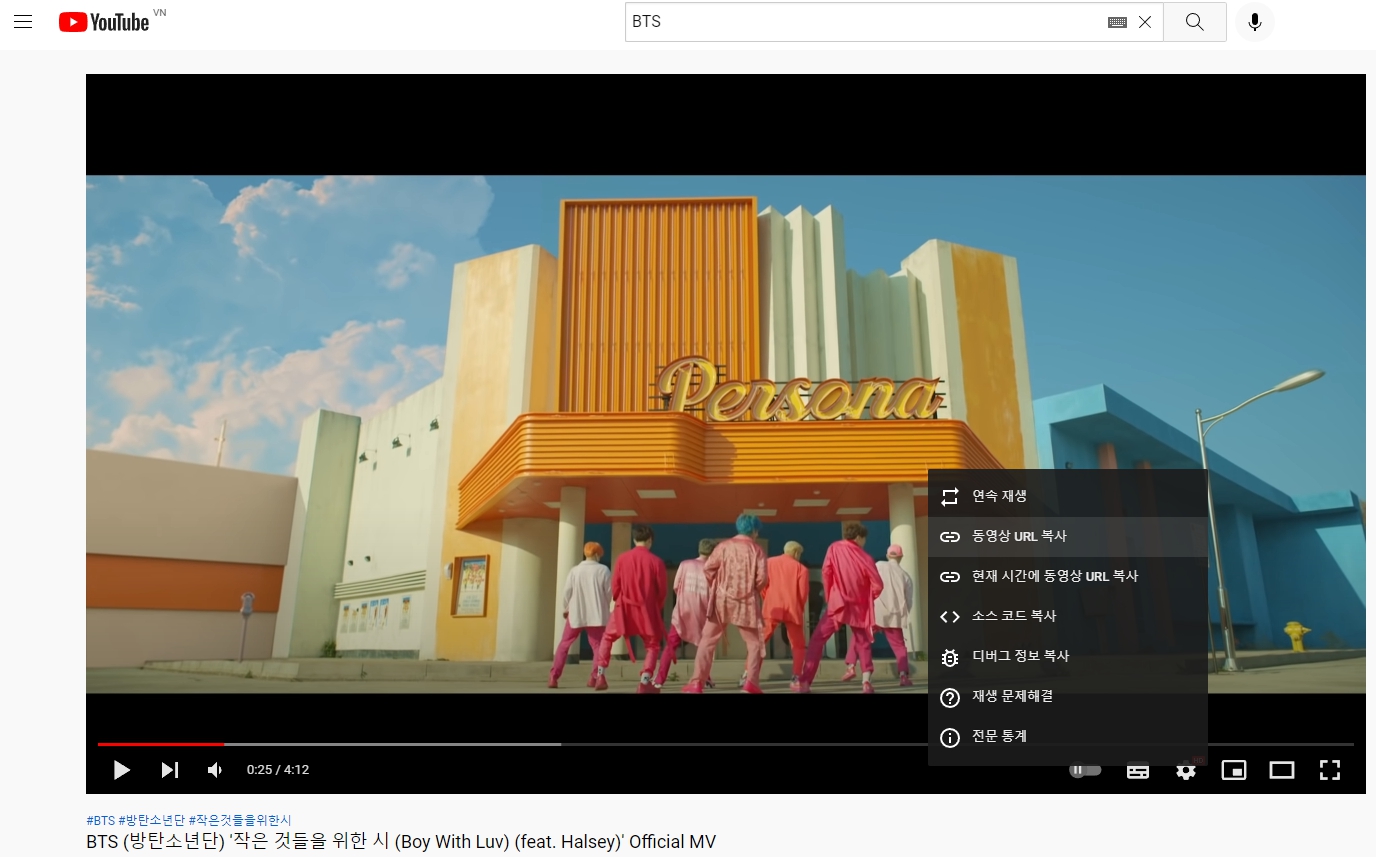The width and height of the screenshot is (1376, 857).
Task: Choose 동영상 URL 복사 menu item
Action: click(x=1068, y=536)
